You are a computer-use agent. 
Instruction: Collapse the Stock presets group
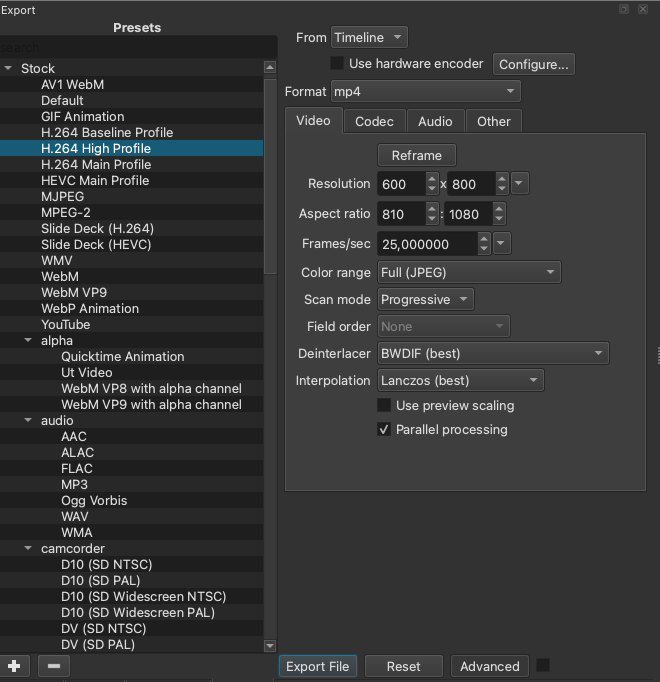9,69
